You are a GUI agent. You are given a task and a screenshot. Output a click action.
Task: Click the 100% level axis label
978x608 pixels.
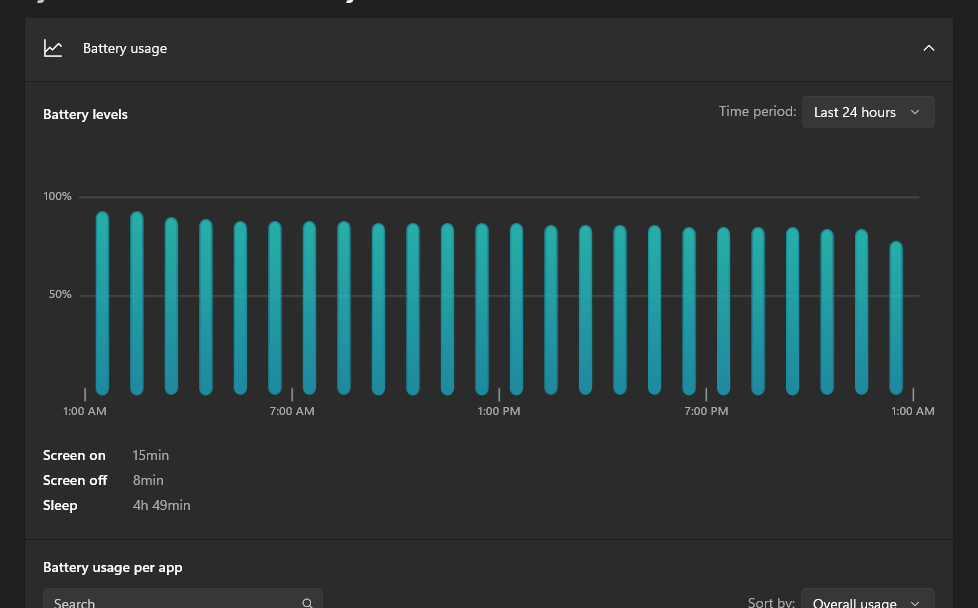pos(57,196)
